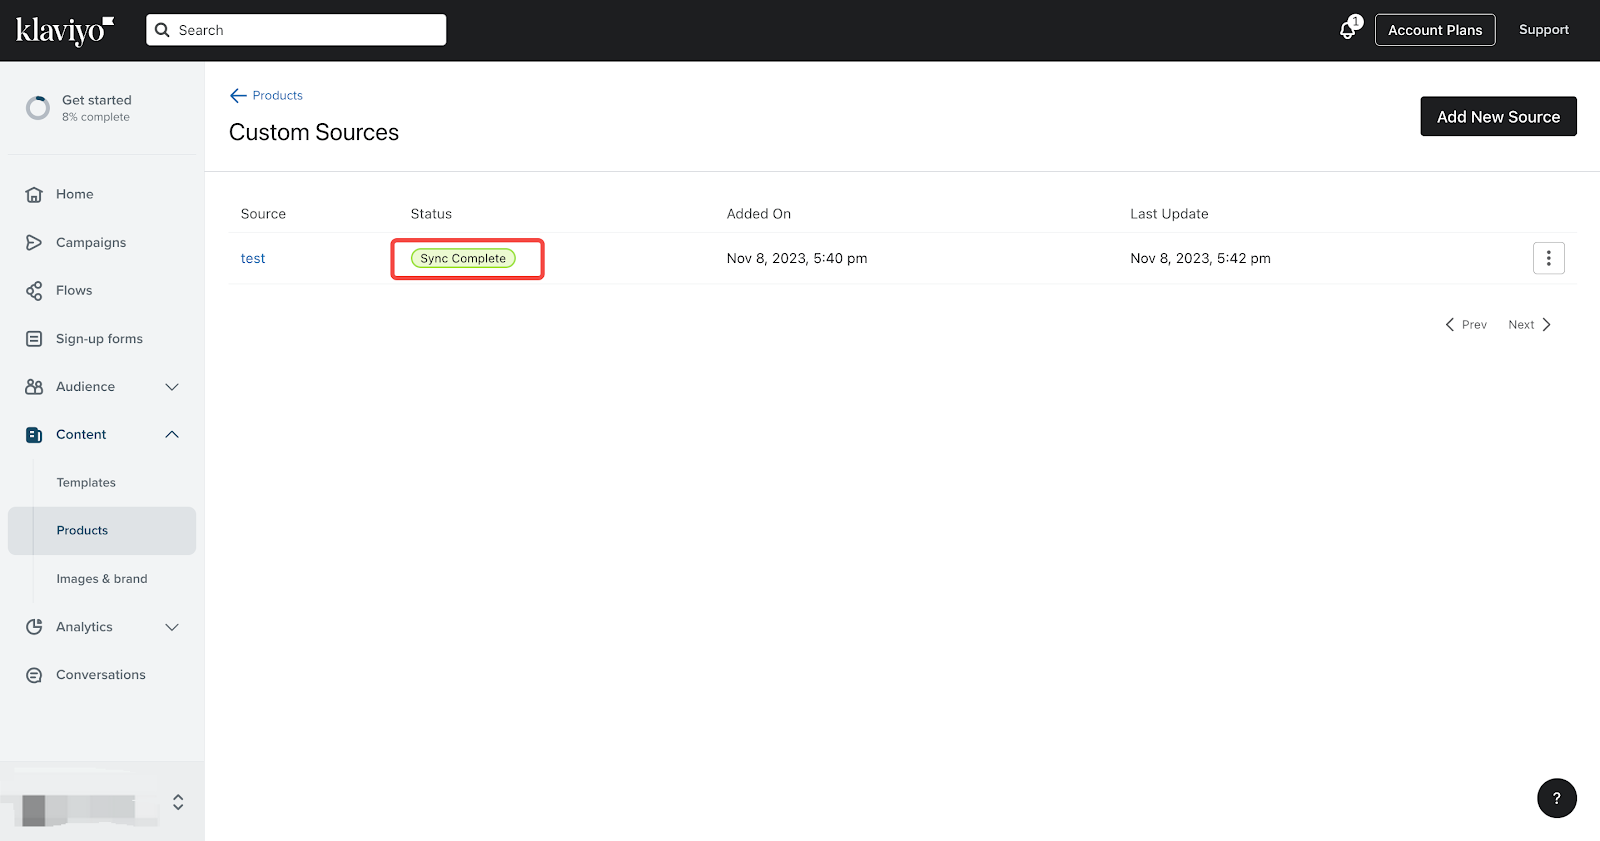Click the Conversations chat icon
The width and height of the screenshot is (1600, 841).
coord(34,675)
